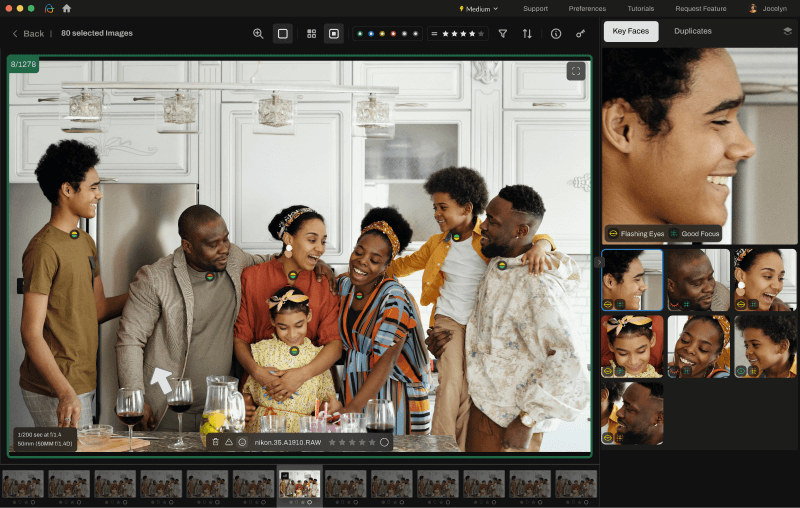Collapse the right panel with arrow handle

pyautogui.click(x=598, y=262)
